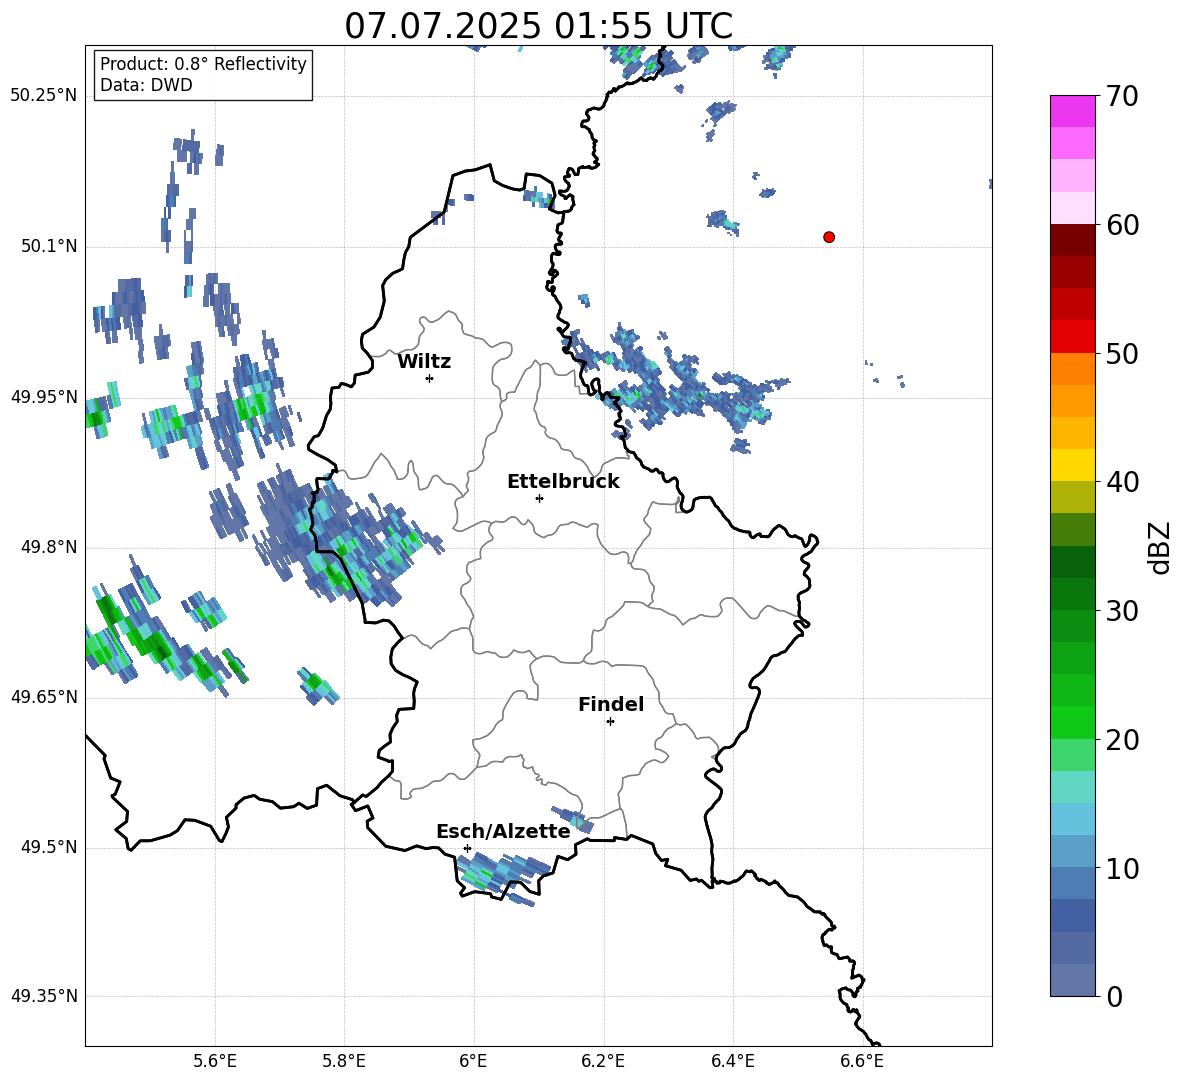Click the red dot marker on the map

pyautogui.click(x=829, y=237)
